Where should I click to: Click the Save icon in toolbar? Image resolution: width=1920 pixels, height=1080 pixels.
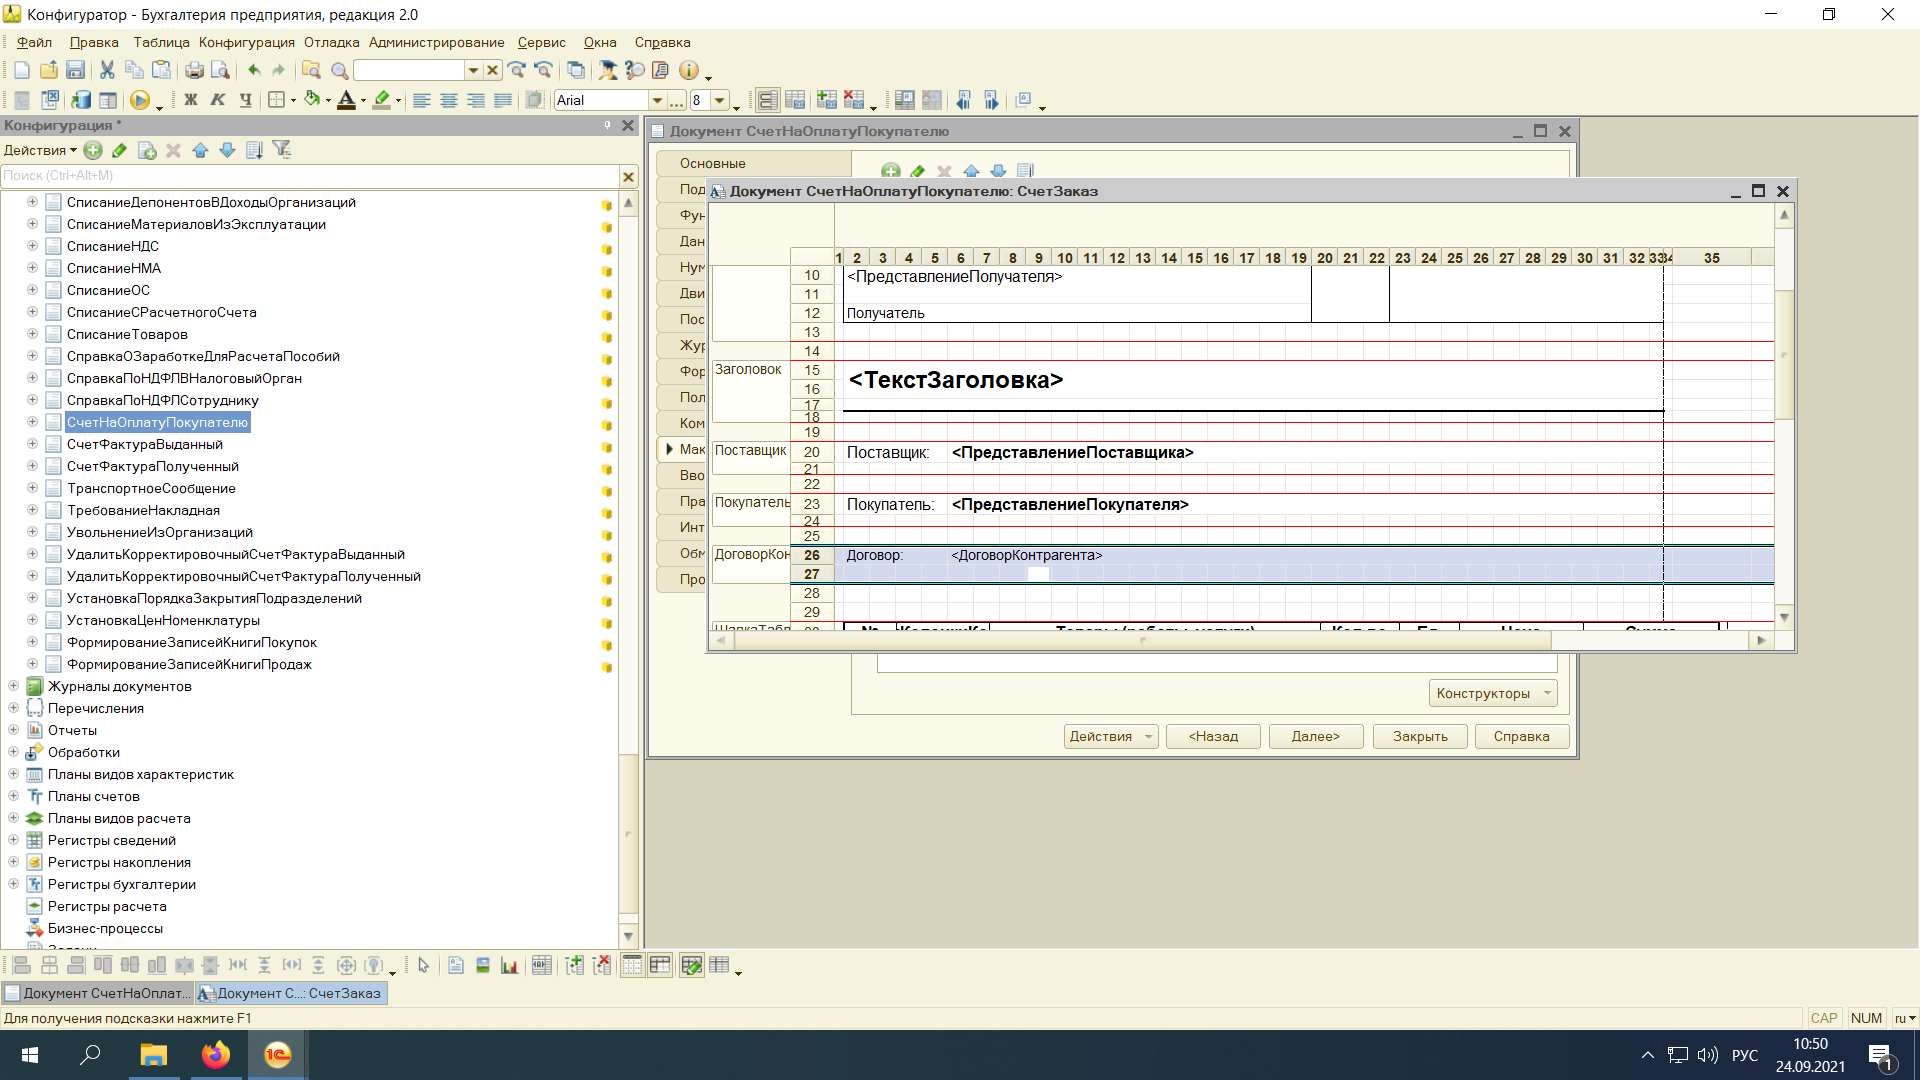(75, 70)
